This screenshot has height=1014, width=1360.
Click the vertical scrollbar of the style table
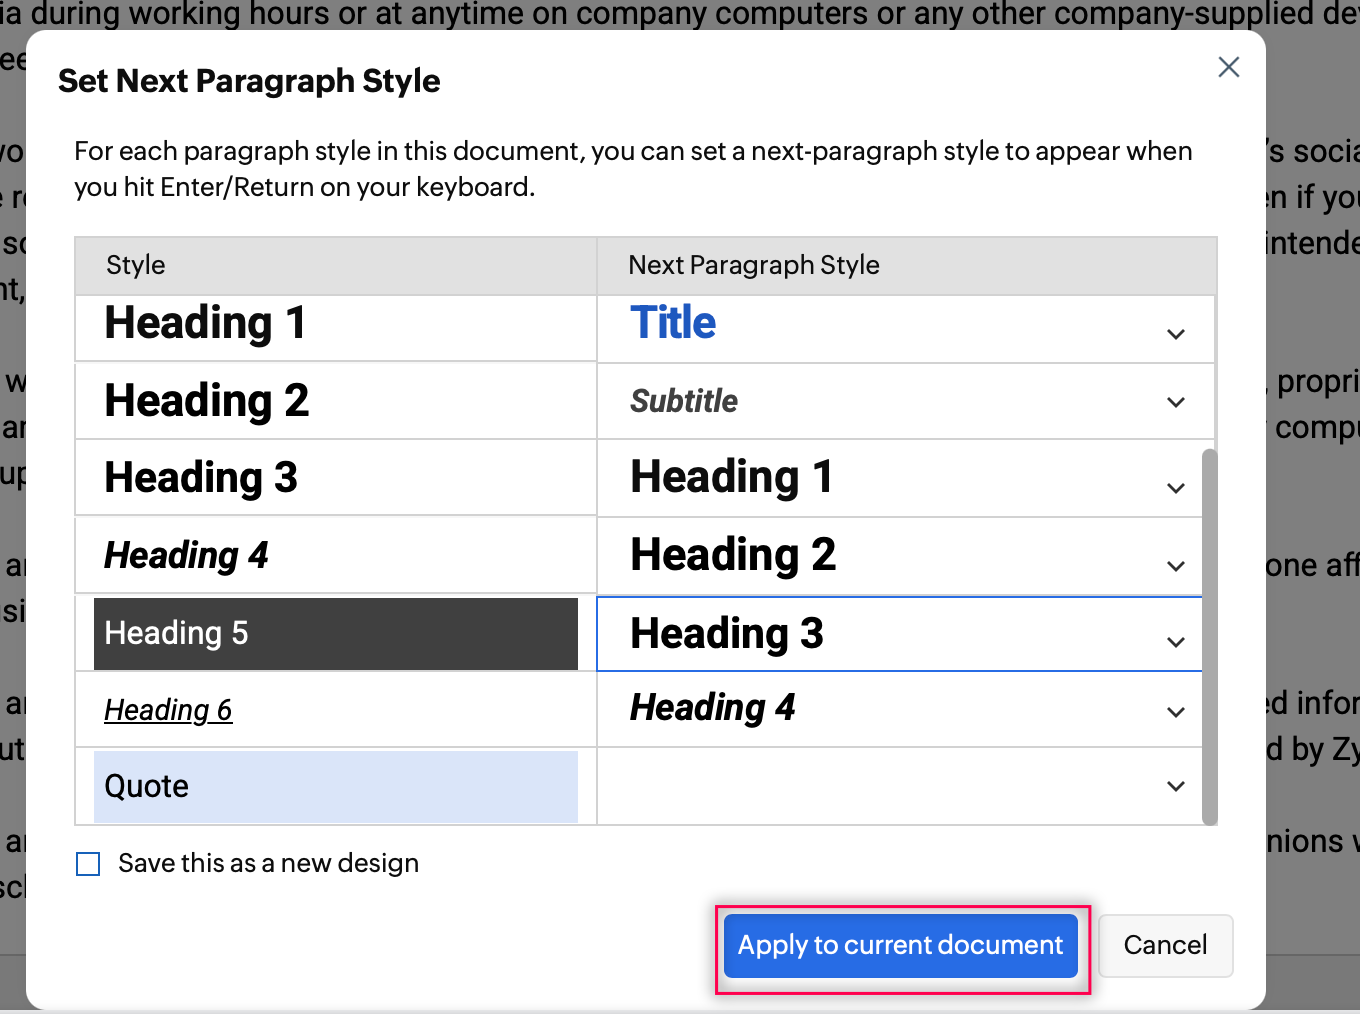pos(1210,636)
